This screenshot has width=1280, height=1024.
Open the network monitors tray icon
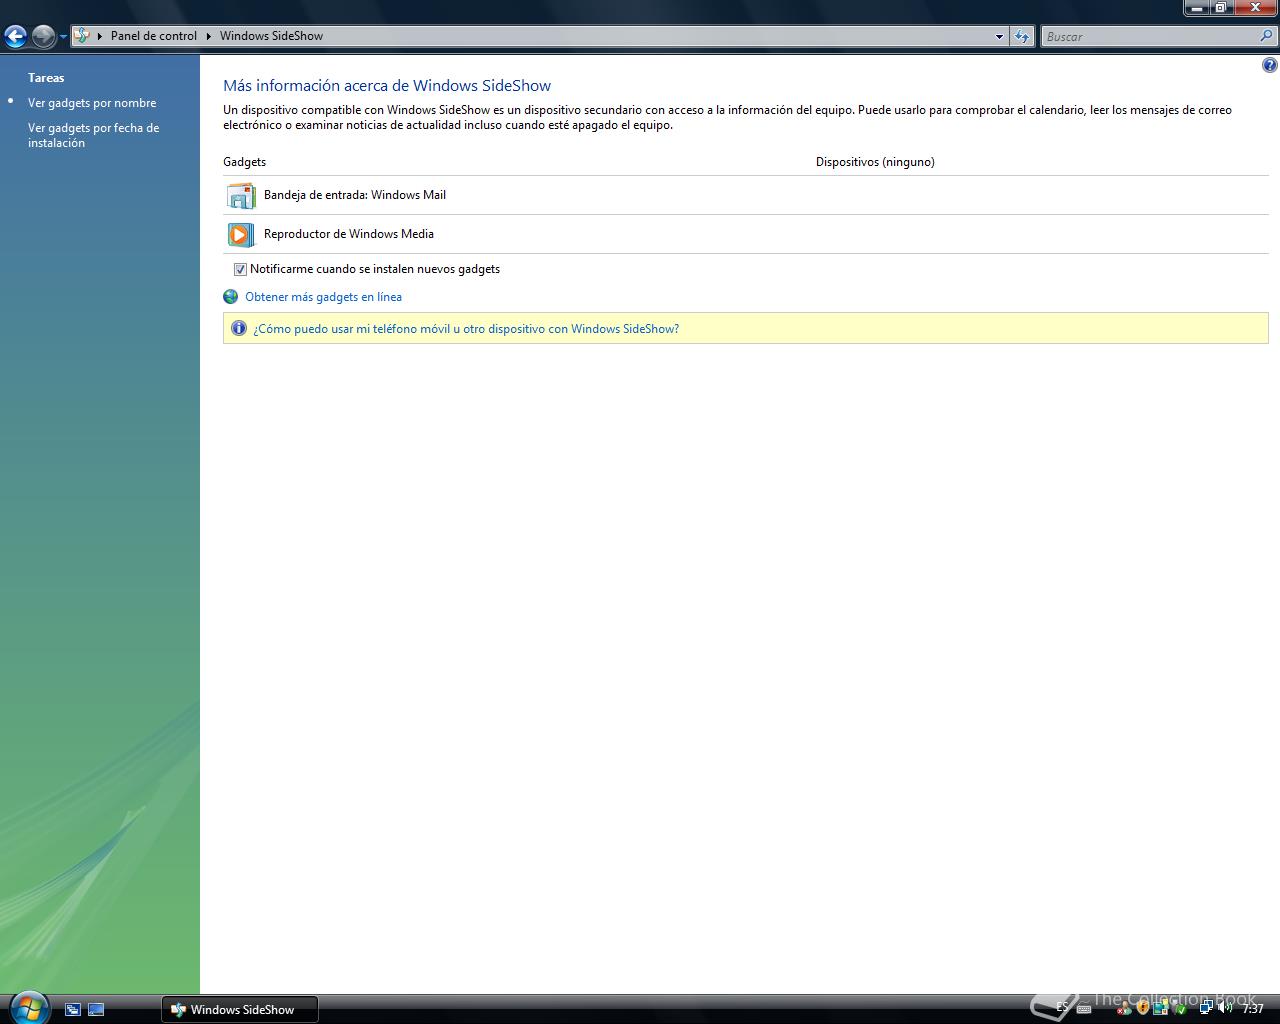tap(1206, 1008)
